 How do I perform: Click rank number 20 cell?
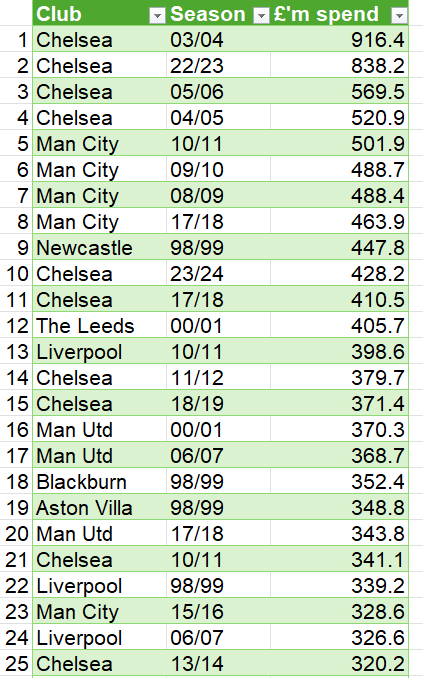tap(16, 533)
